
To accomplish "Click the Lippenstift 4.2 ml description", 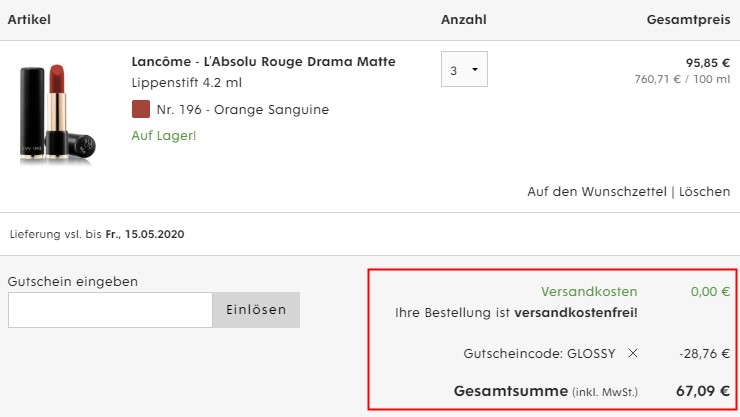I will (x=187, y=83).
